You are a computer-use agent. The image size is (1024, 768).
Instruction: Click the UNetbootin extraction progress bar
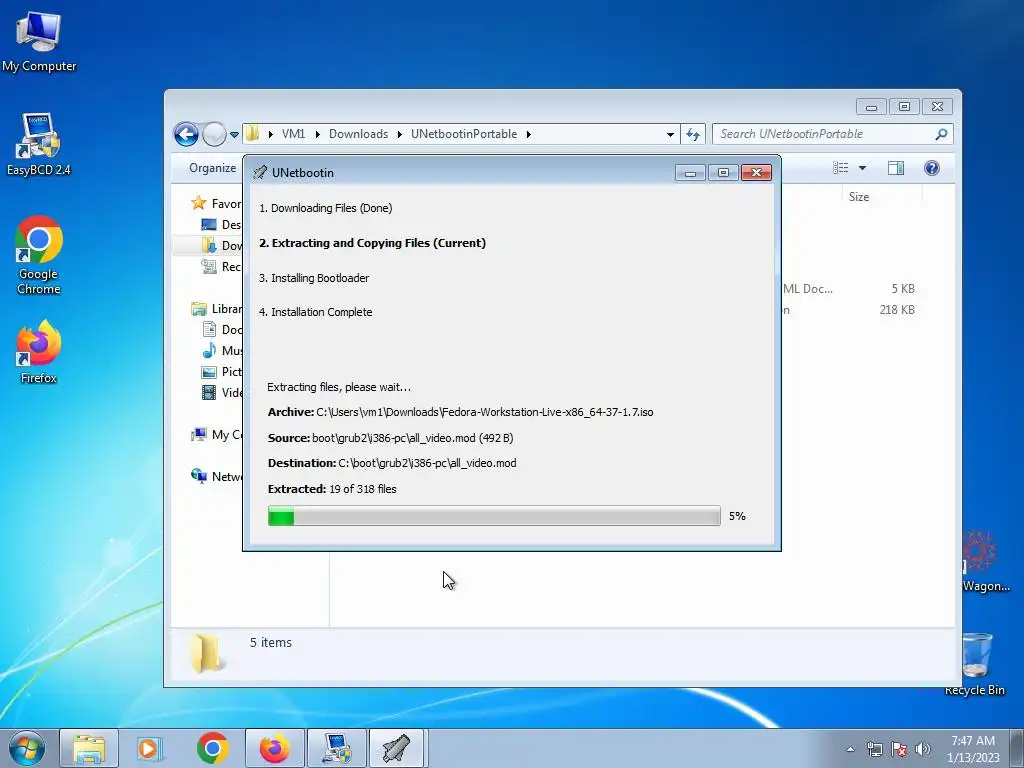pyautogui.click(x=494, y=516)
